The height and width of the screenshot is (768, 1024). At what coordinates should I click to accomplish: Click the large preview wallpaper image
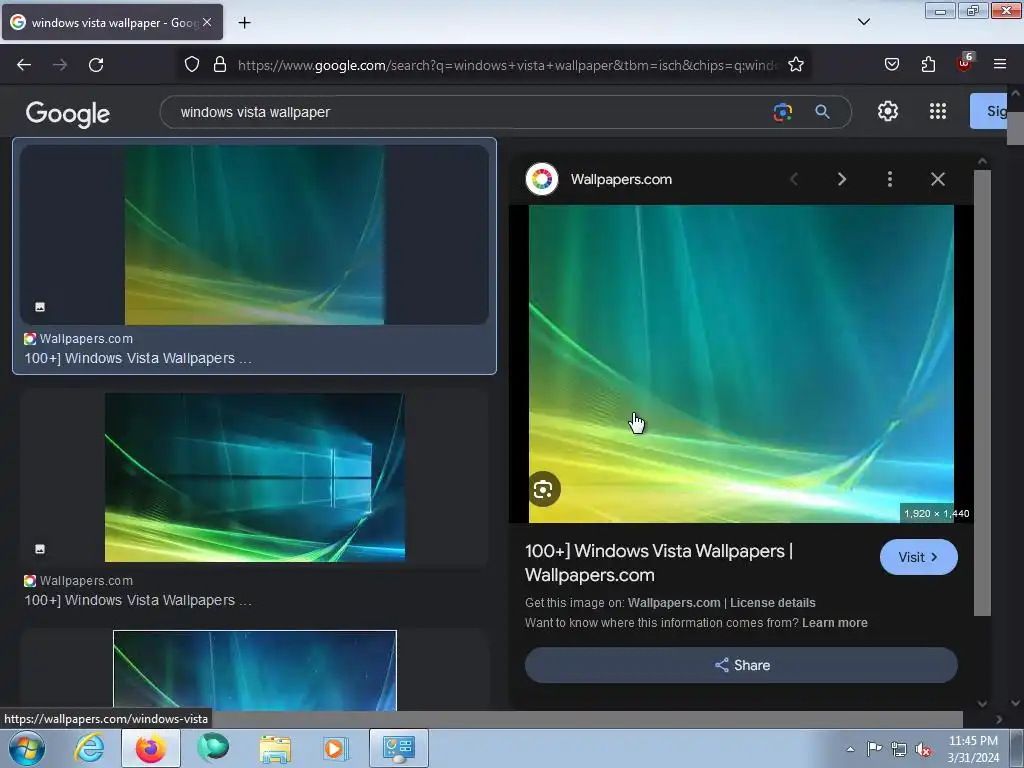(741, 364)
